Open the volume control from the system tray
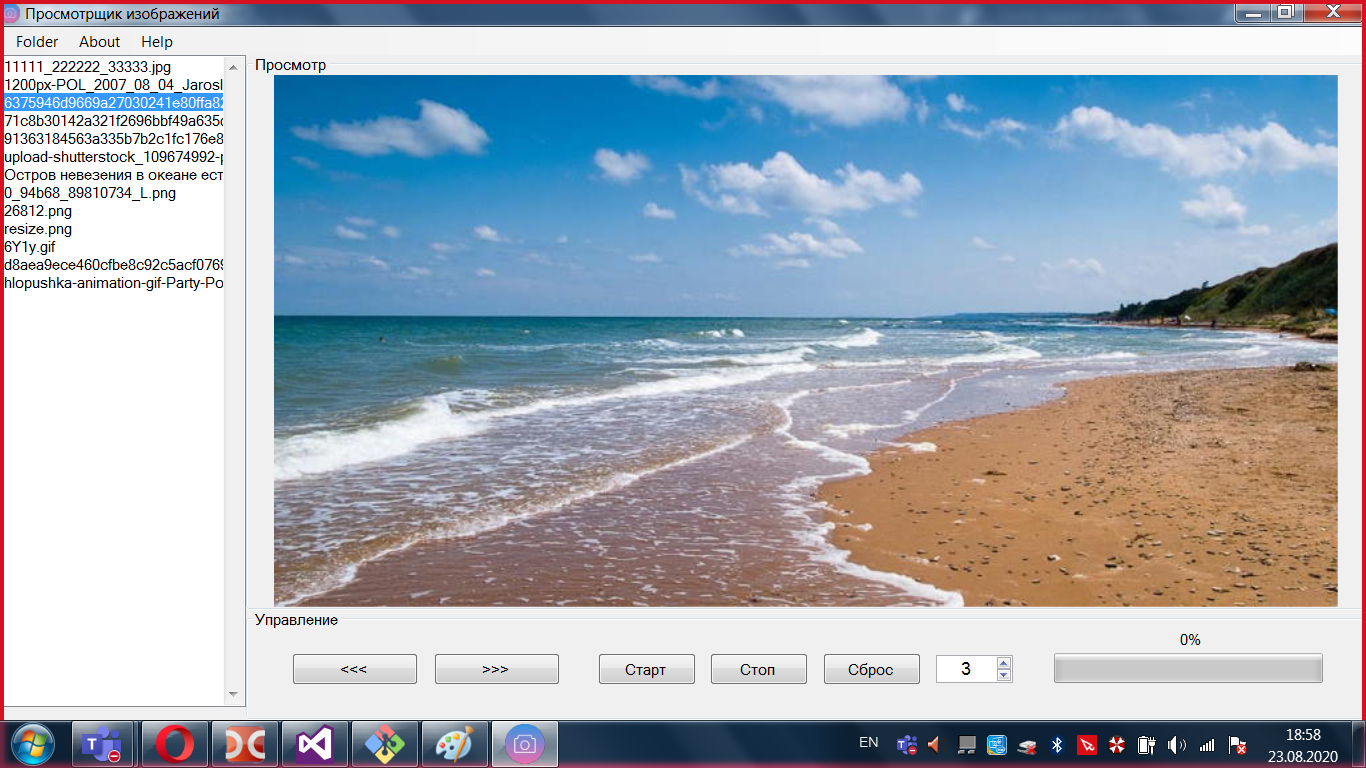The height and width of the screenshot is (768, 1366). tap(1176, 745)
